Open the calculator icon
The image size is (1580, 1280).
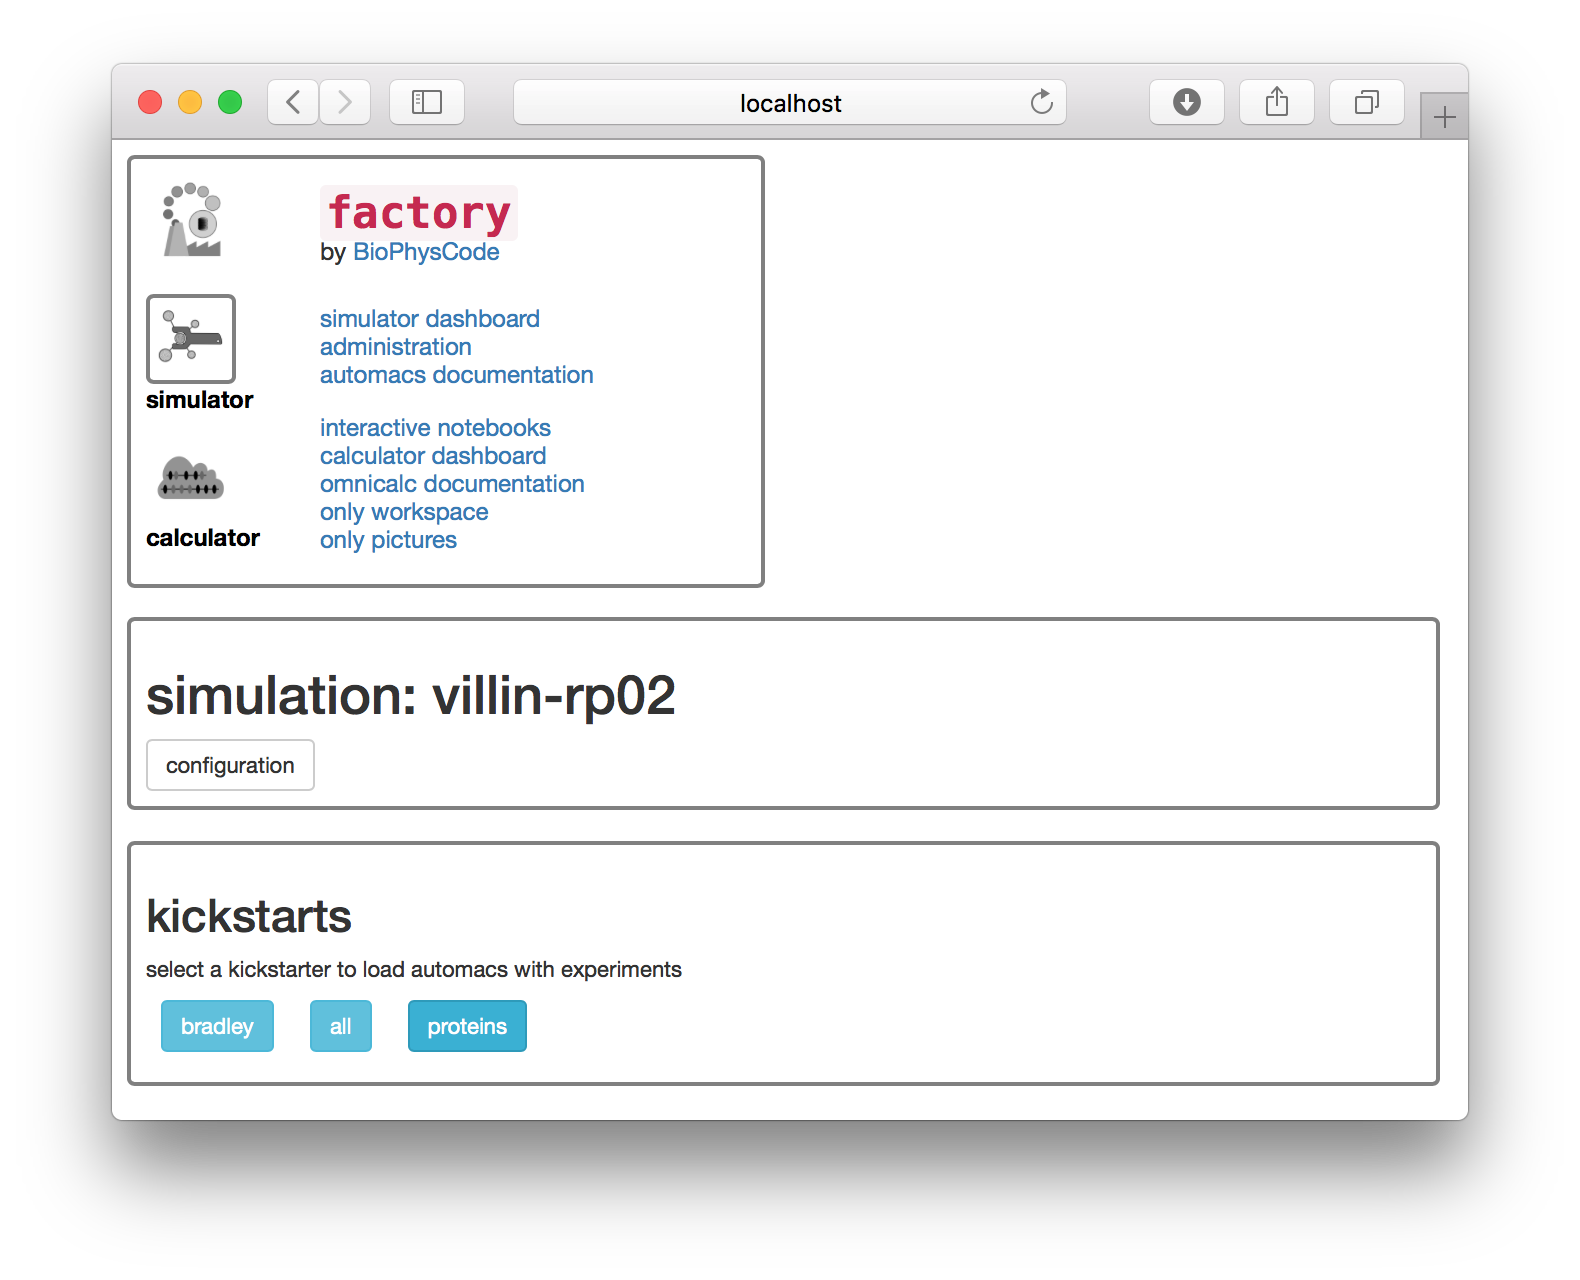pyautogui.click(x=191, y=478)
